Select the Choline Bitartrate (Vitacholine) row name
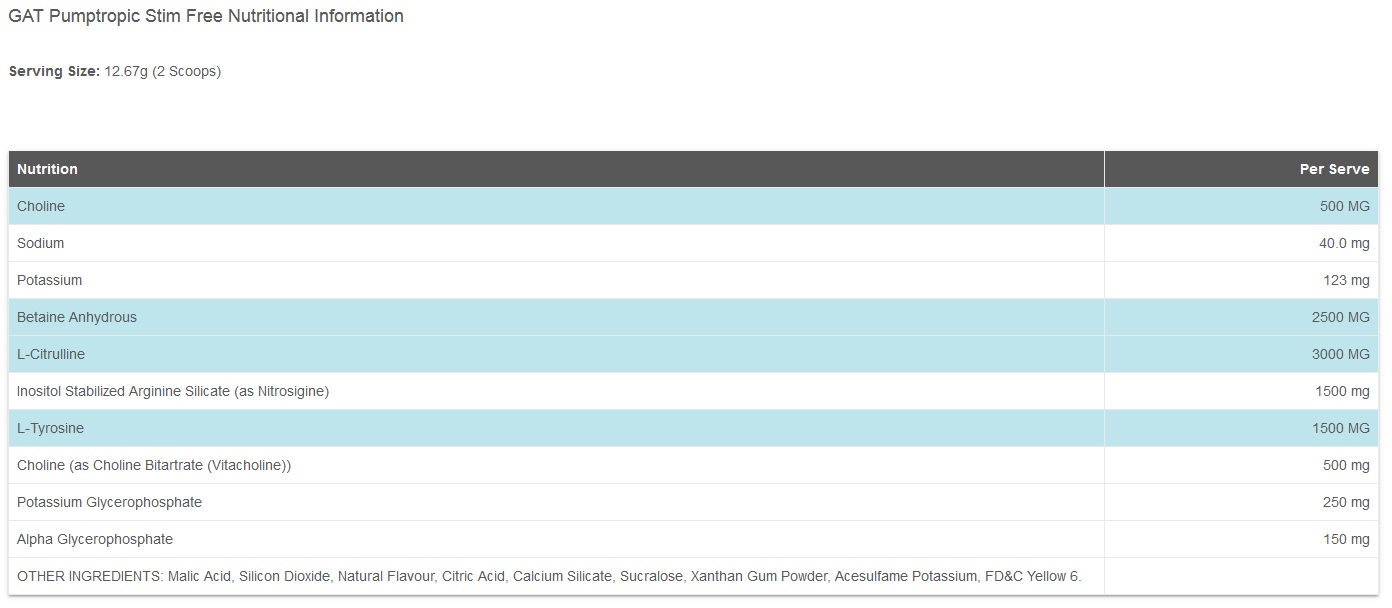The width and height of the screenshot is (1392, 608). 154,465
